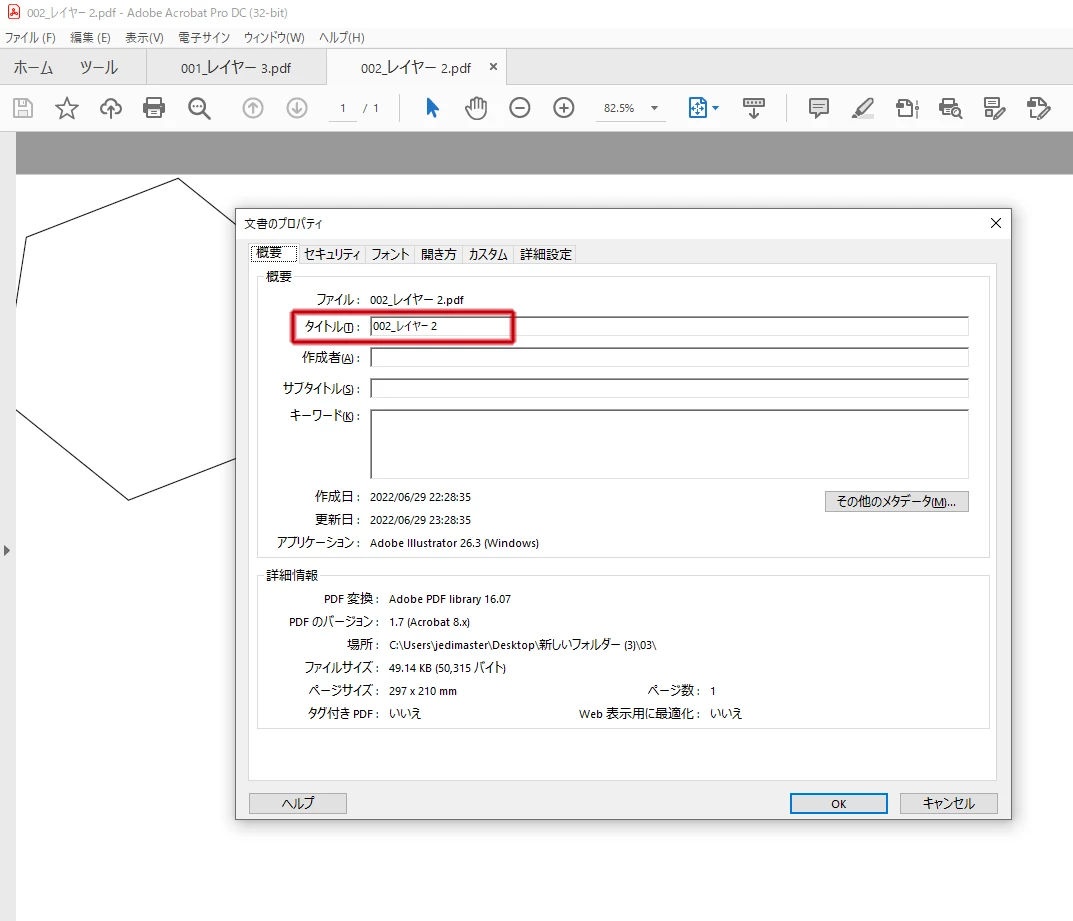
Task: Click the Adobe PDF library 16.07 value
Action: point(450,599)
